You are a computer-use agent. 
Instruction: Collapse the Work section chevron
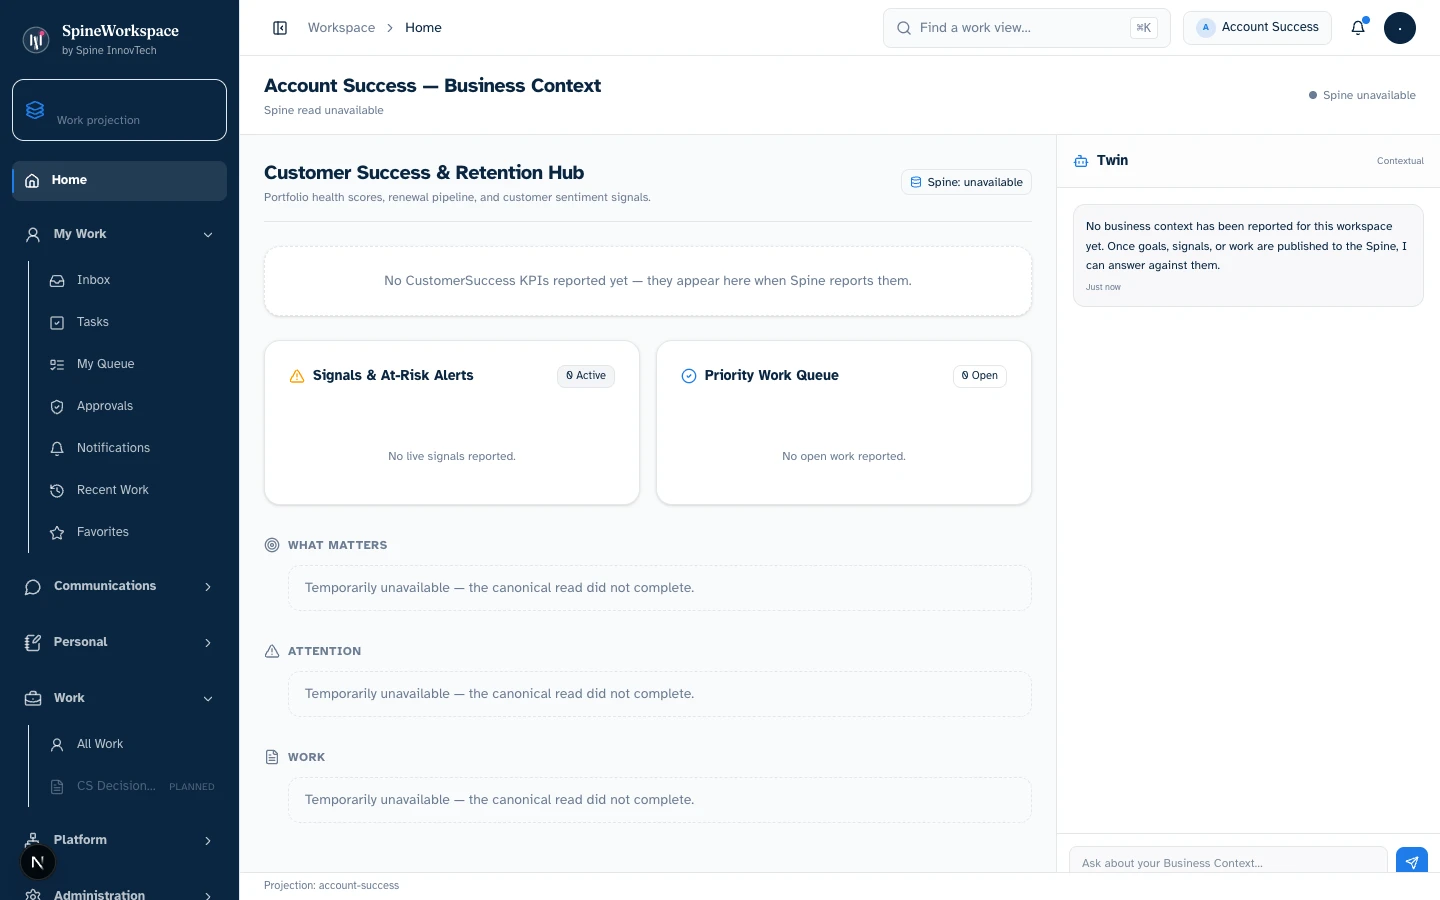pos(208,699)
